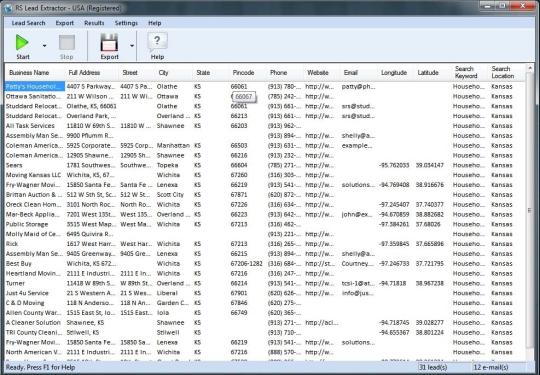Screen dimensions: 540x375
Task: Click the 31 lead(s) status bar entry
Action: click(x=433, y=367)
